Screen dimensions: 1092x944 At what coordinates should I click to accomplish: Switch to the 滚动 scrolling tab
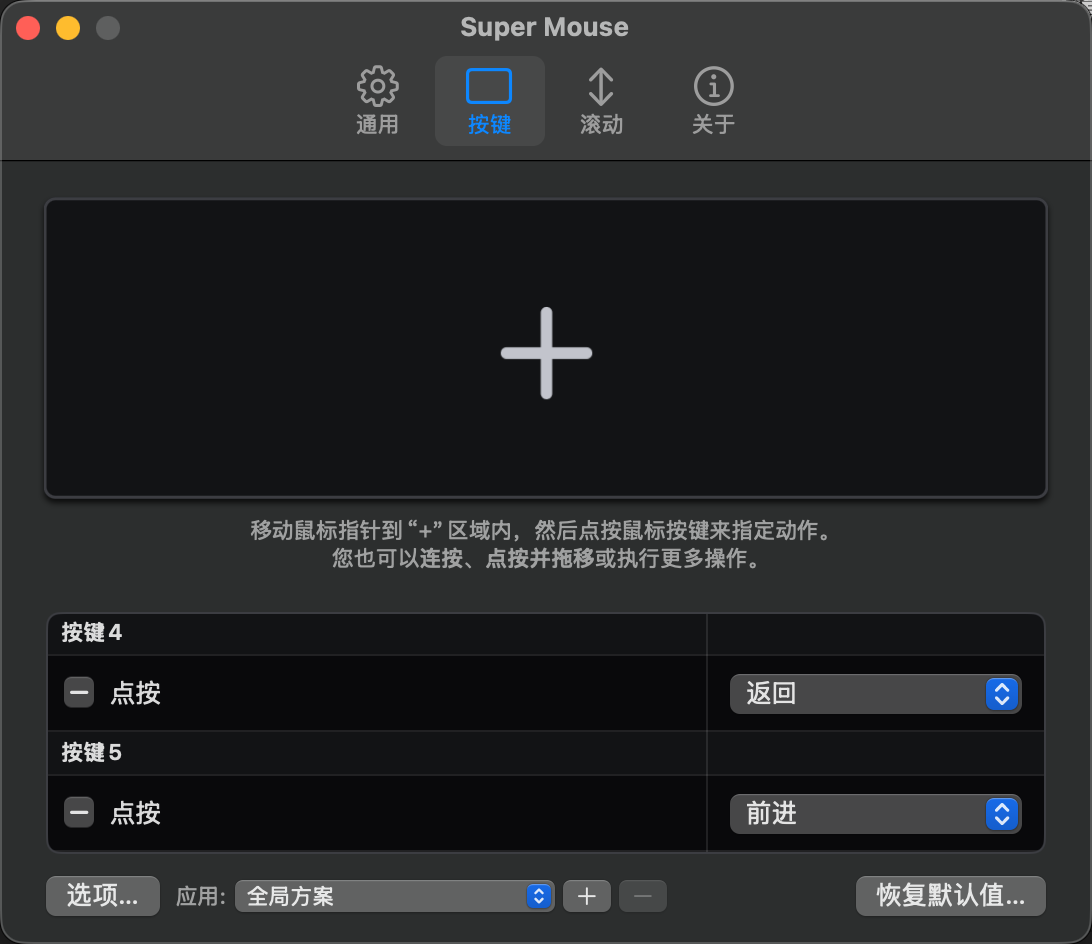click(601, 101)
